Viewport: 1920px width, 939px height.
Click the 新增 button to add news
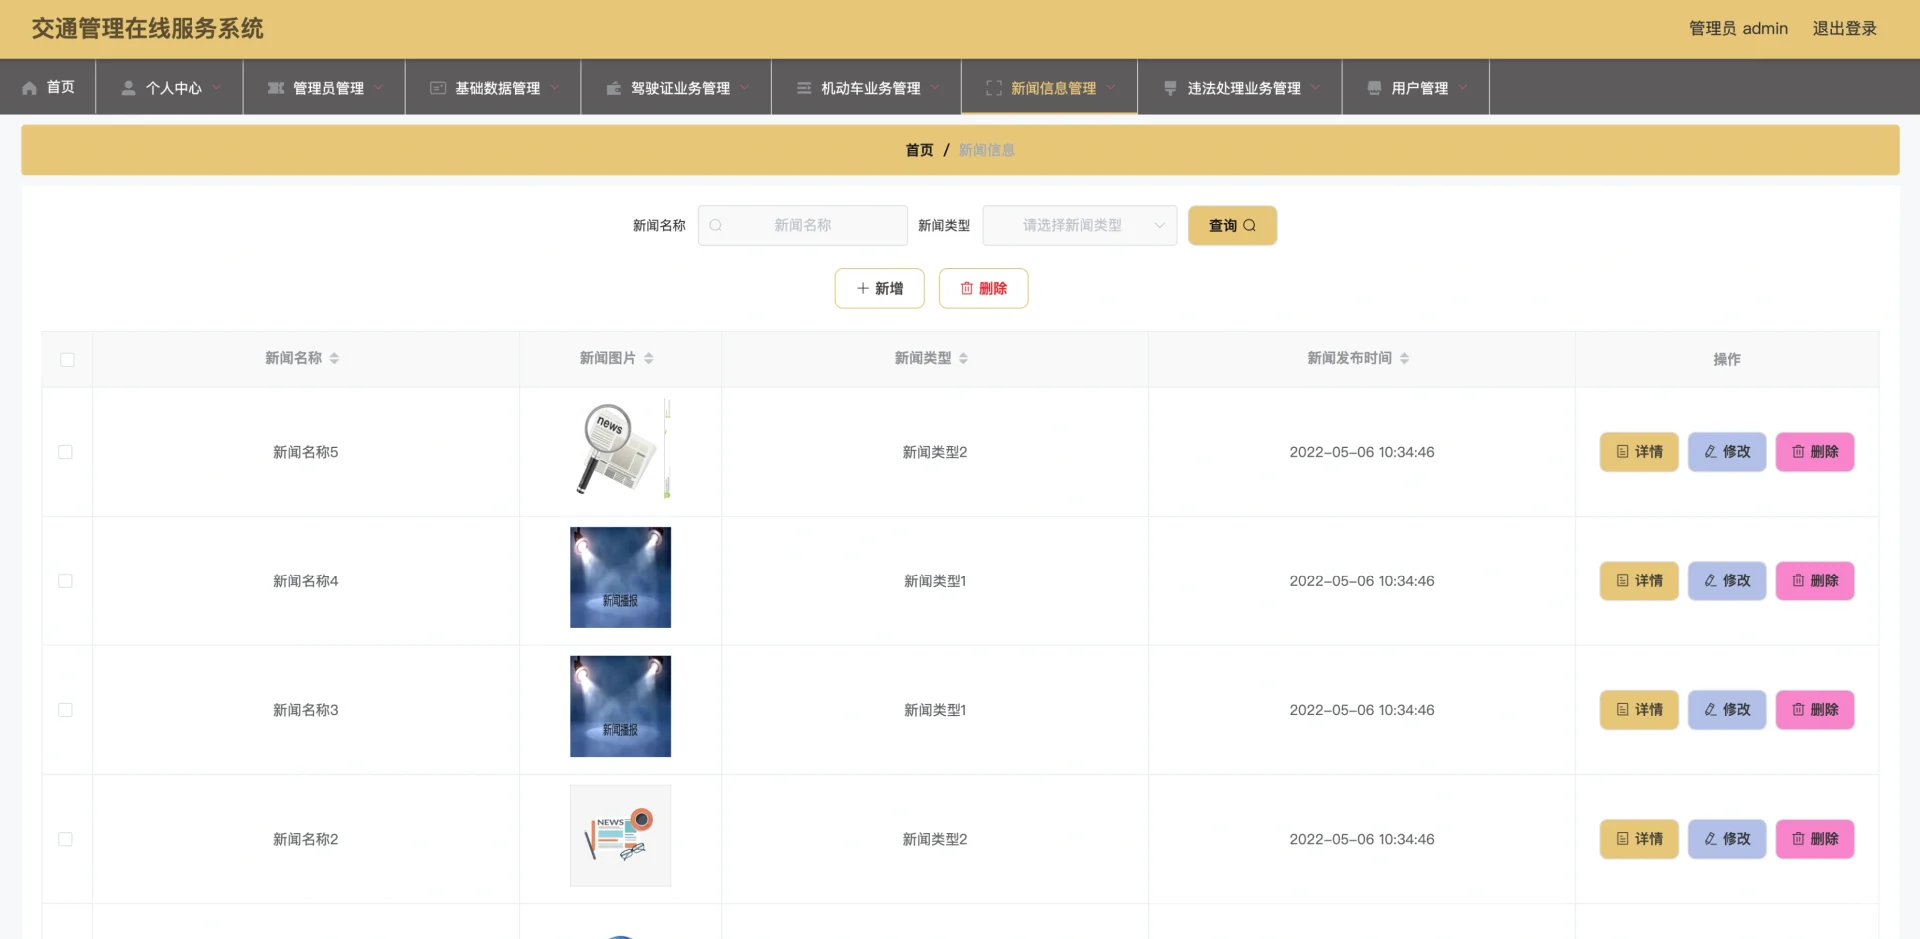pos(879,289)
